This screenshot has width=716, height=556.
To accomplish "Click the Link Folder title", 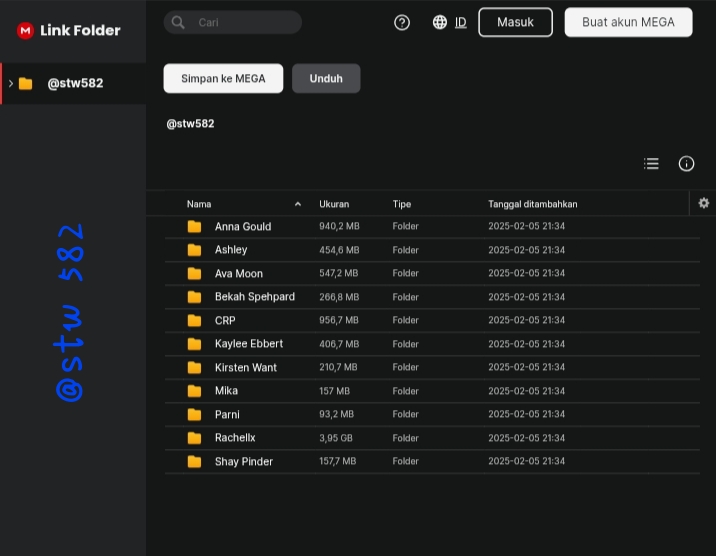I will [x=80, y=31].
